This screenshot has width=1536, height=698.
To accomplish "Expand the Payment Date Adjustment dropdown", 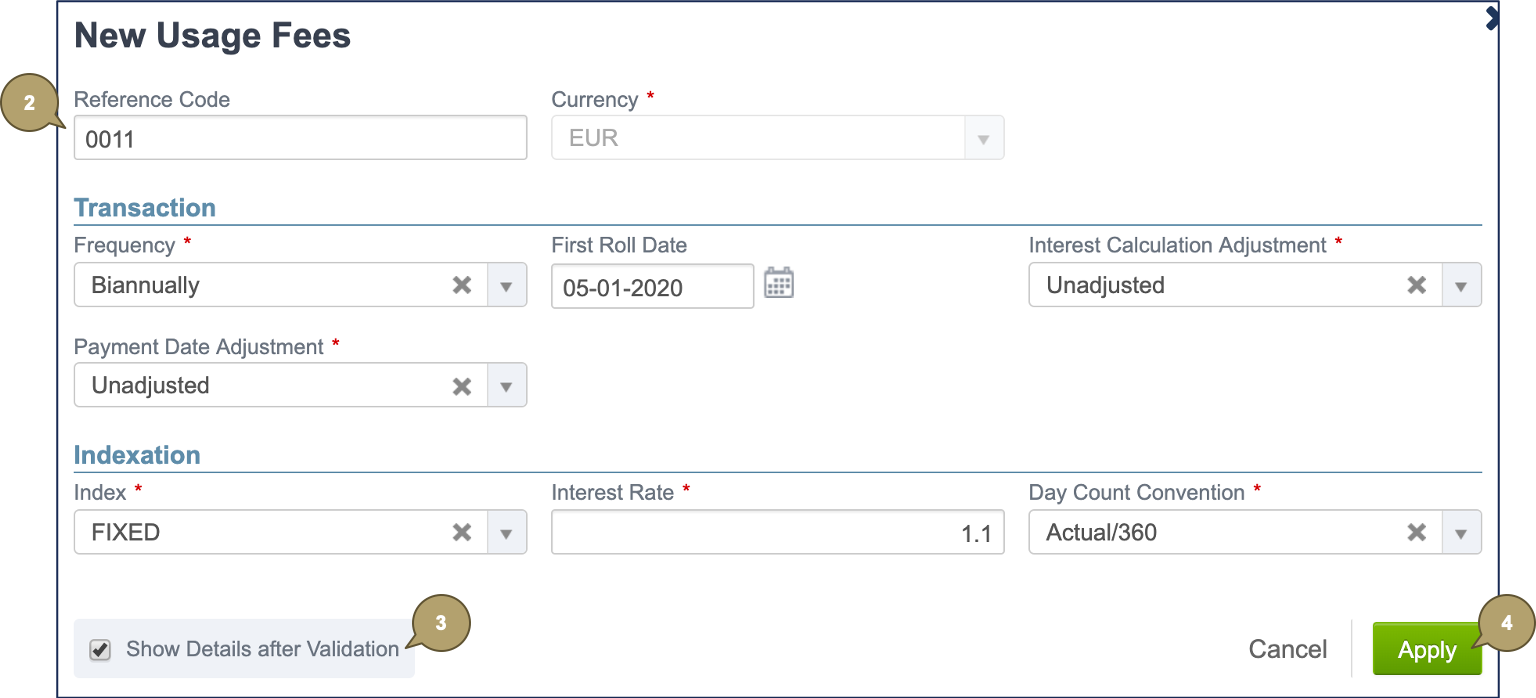I will [x=506, y=386].
